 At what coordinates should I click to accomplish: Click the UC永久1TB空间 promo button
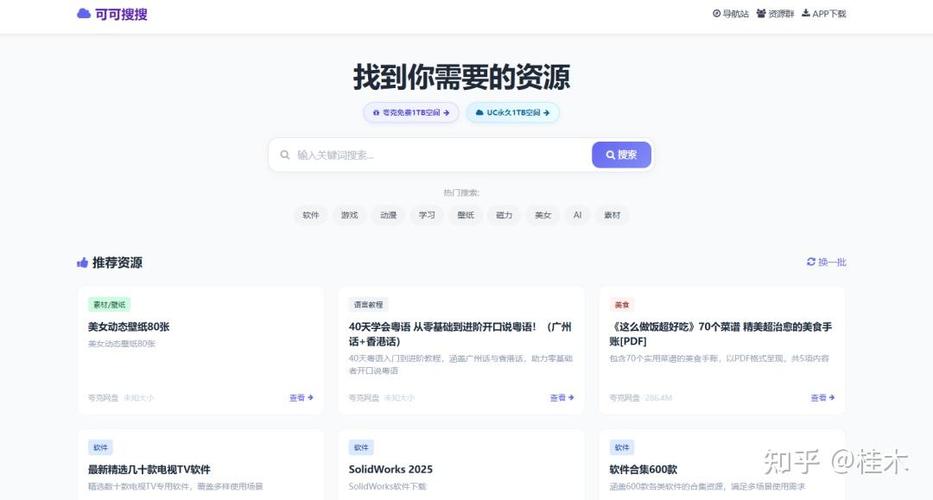tap(512, 112)
